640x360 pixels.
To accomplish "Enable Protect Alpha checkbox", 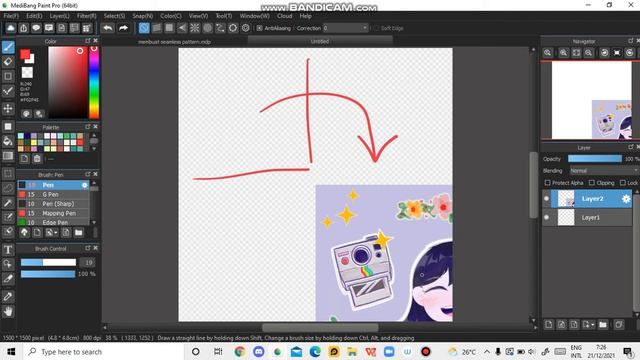I will point(547,183).
